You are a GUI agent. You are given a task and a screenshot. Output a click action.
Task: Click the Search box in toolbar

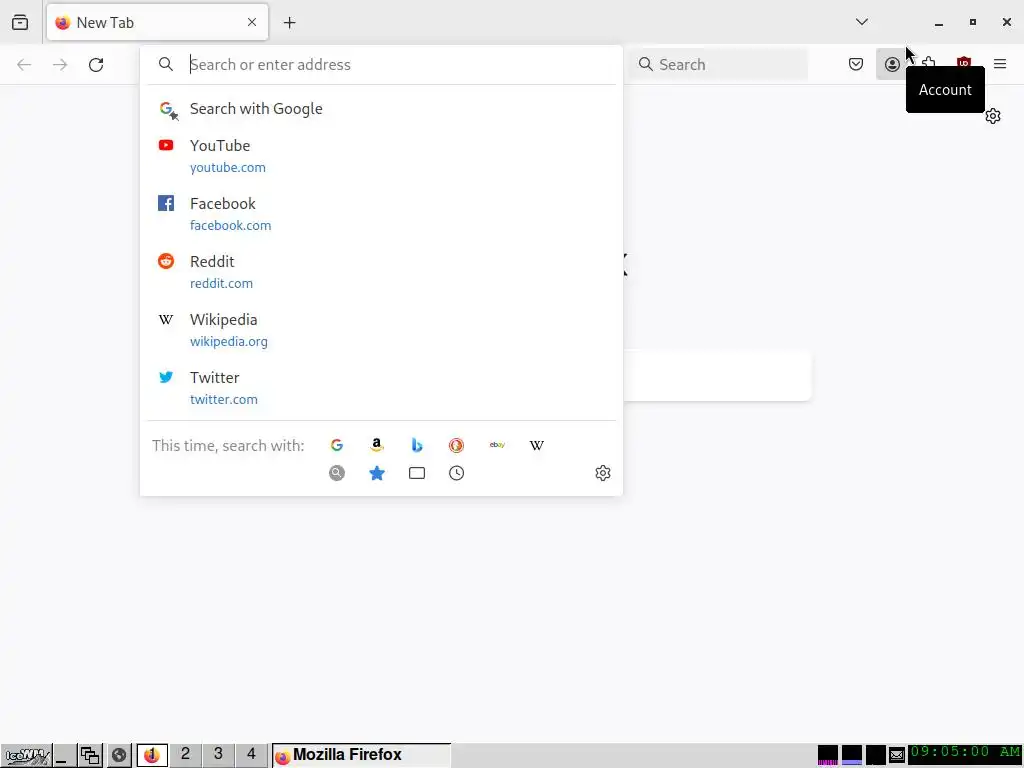tap(718, 64)
